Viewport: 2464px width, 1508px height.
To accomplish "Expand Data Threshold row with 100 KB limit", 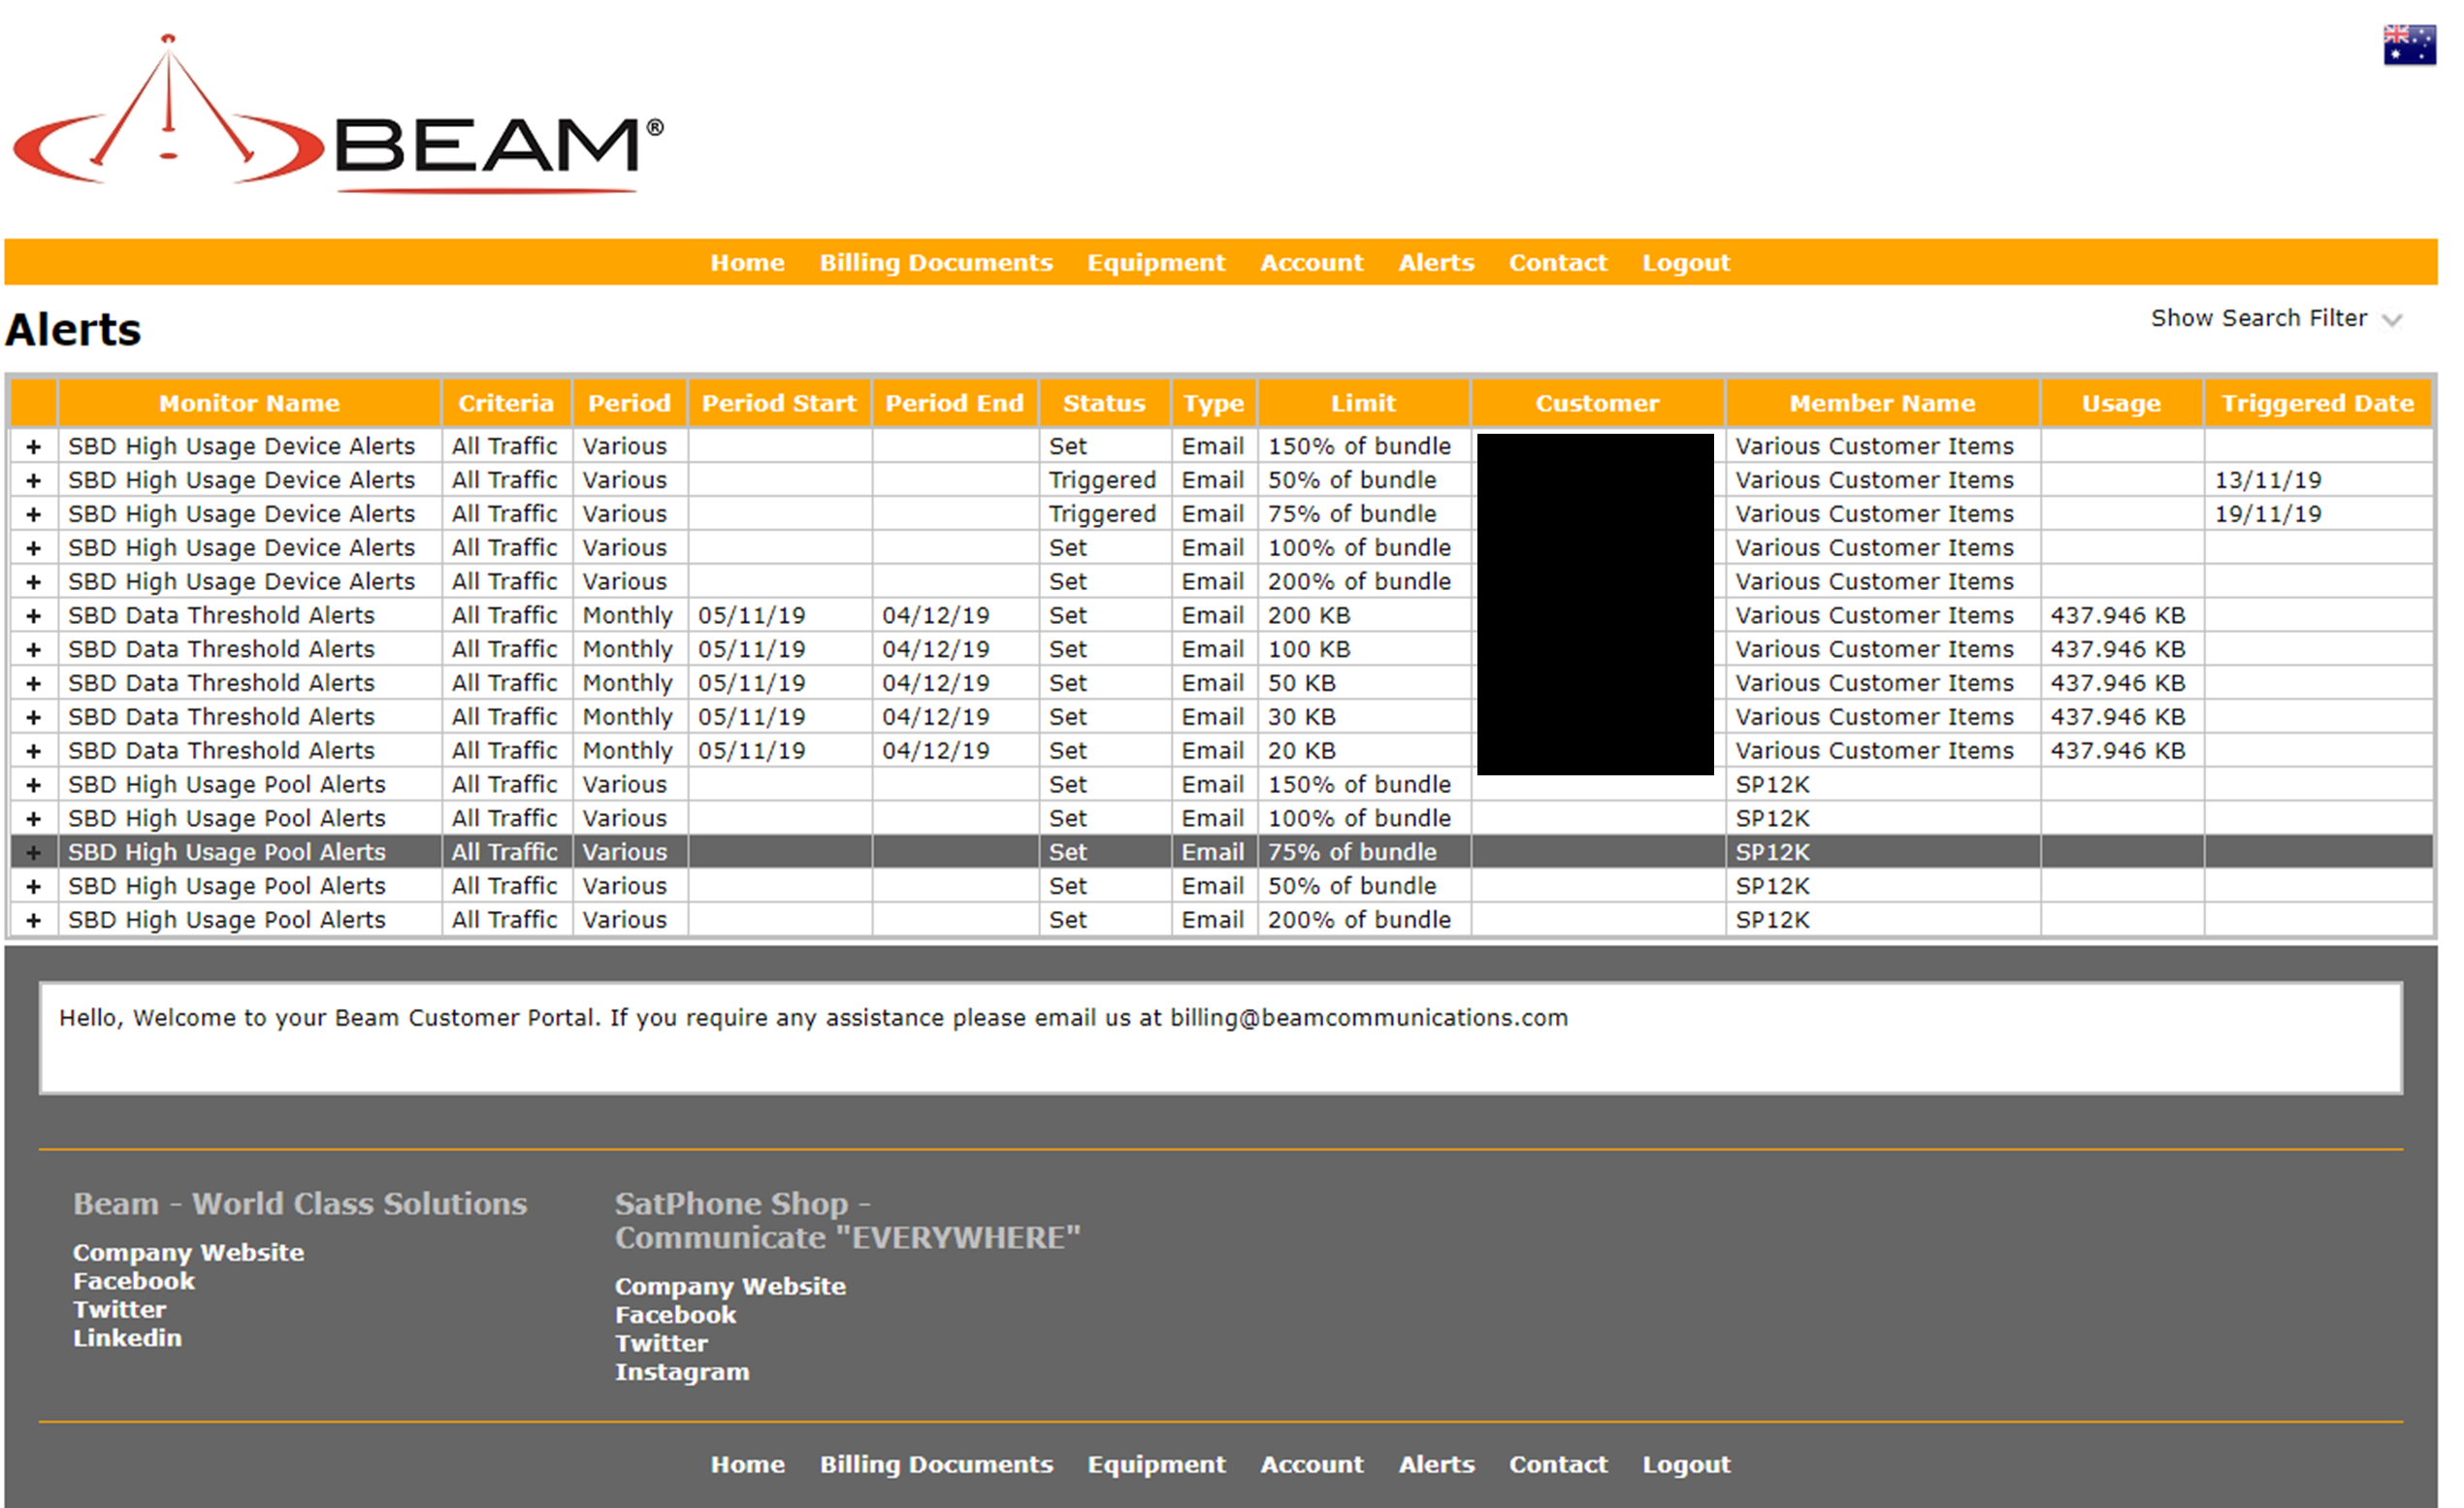I will pyautogui.click(x=33, y=650).
